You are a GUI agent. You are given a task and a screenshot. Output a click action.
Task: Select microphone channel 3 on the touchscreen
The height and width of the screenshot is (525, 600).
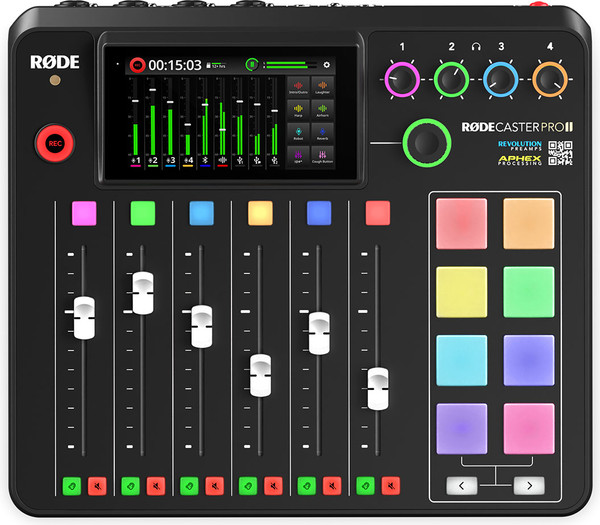pyautogui.click(x=170, y=161)
